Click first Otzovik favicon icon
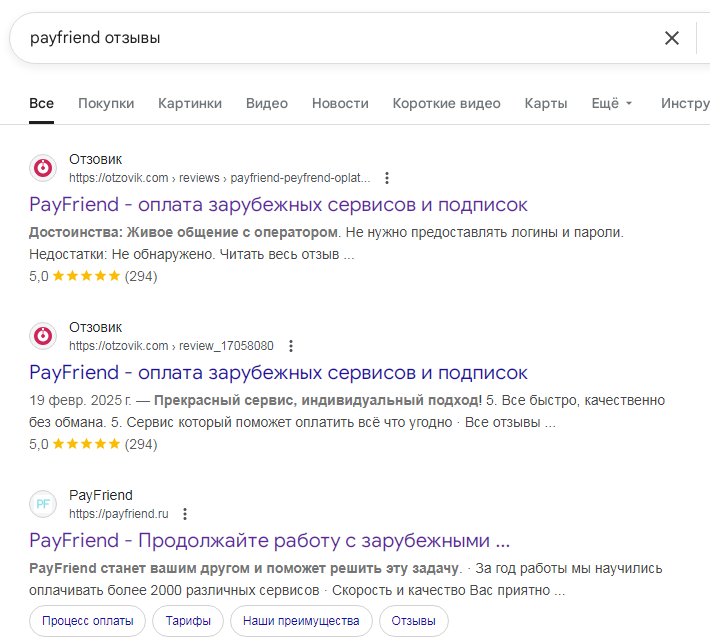The height and width of the screenshot is (641, 710). click(x=43, y=168)
